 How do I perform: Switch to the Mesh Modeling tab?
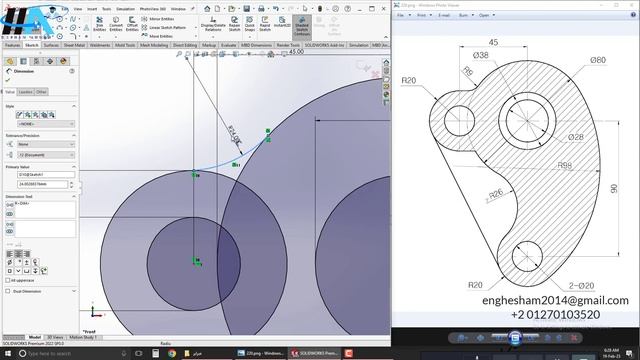pyautogui.click(x=154, y=45)
